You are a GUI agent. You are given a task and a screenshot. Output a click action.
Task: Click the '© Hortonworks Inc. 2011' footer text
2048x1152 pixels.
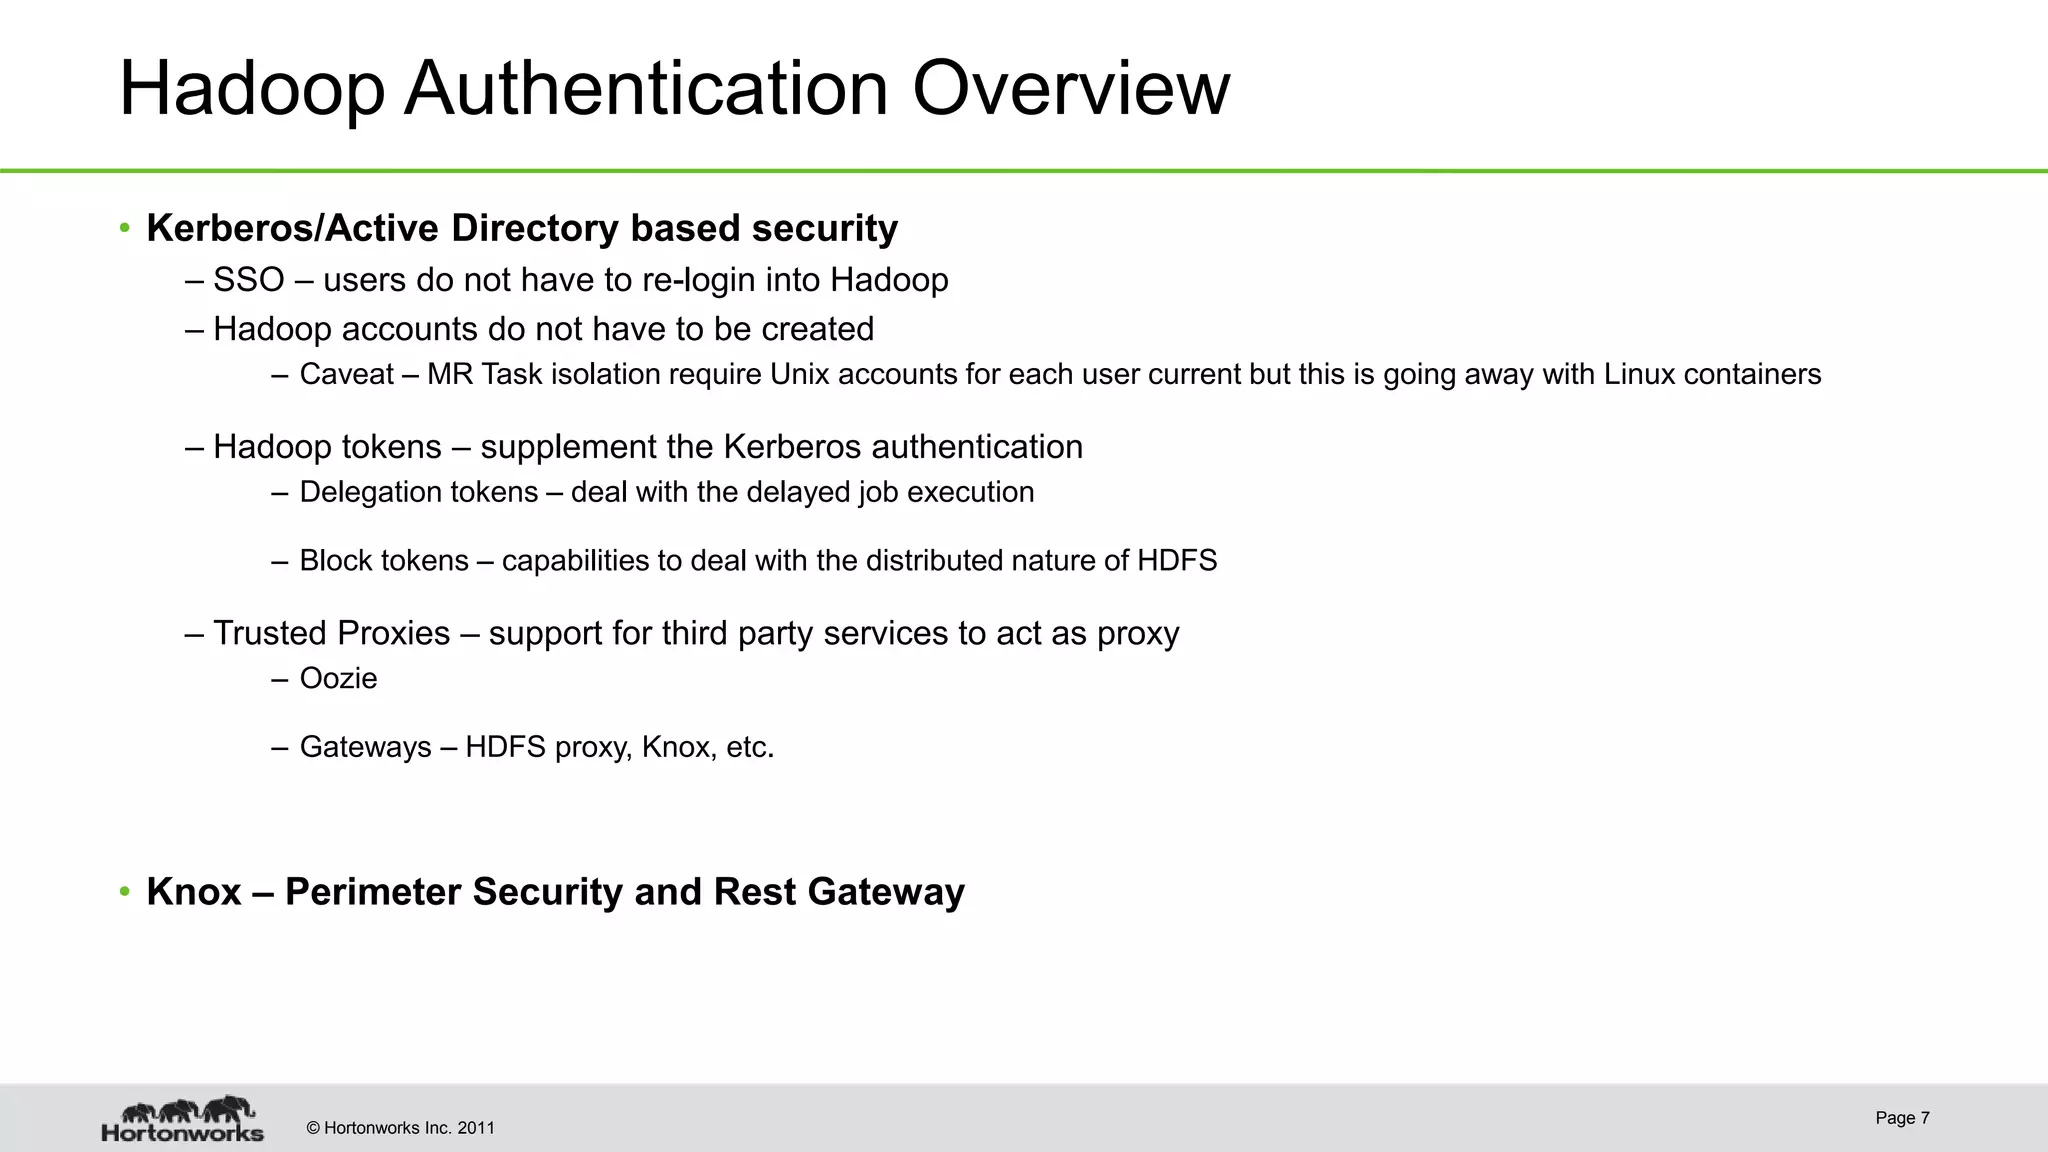click(400, 1128)
